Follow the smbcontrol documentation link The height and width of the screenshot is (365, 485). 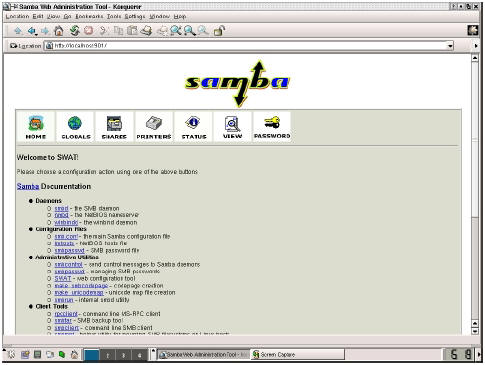click(68, 264)
